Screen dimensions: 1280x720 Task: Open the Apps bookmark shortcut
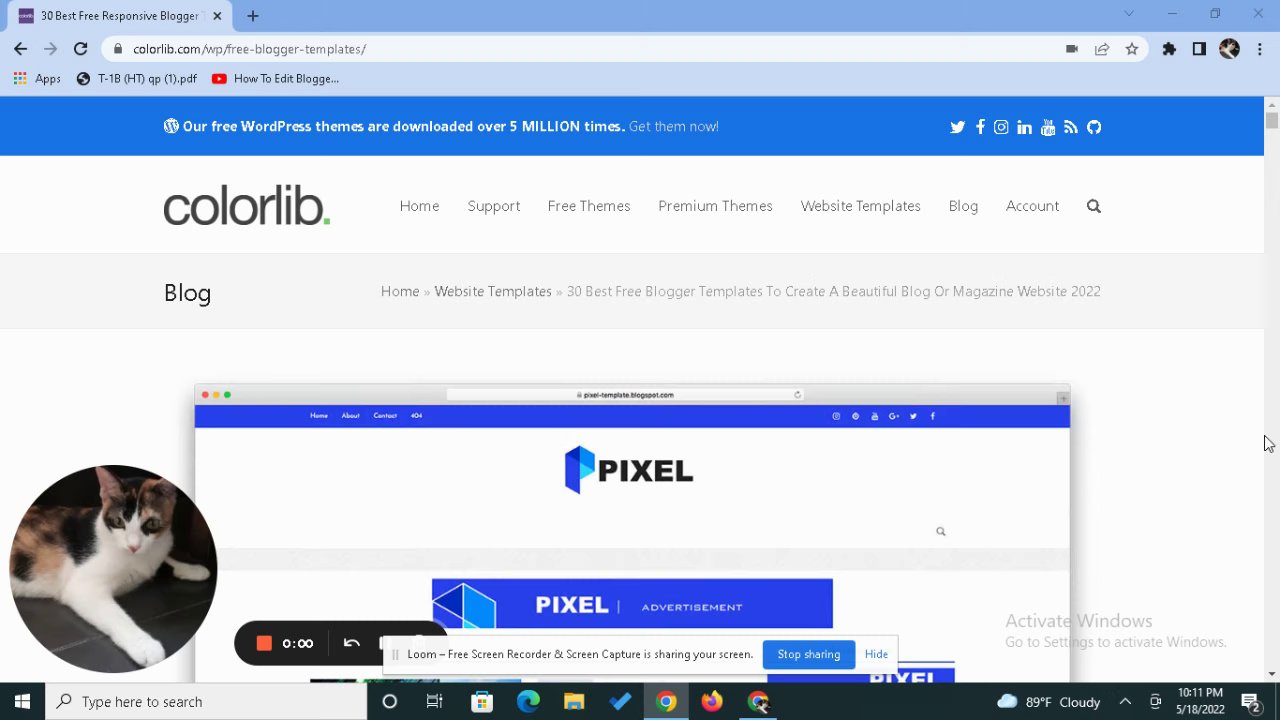pyautogui.click(x=37, y=78)
